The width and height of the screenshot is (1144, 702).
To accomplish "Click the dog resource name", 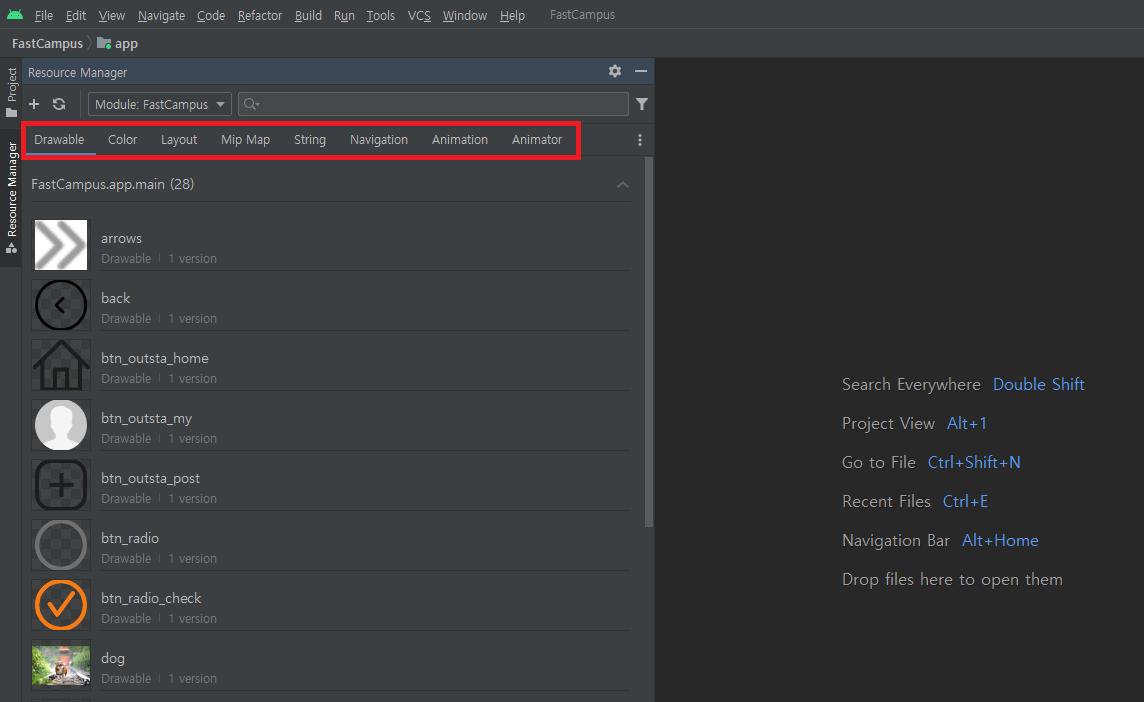I will point(113,658).
